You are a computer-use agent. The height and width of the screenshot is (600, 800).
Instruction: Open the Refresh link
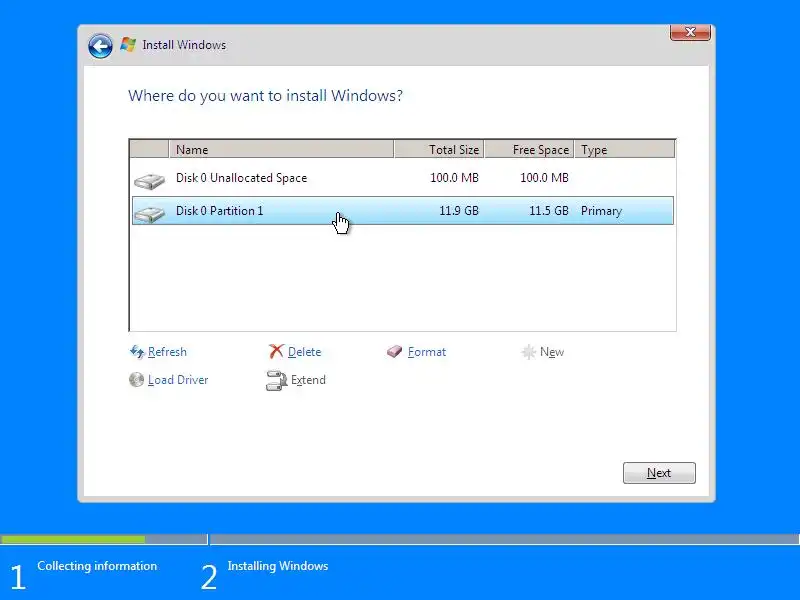[x=167, y=352]
